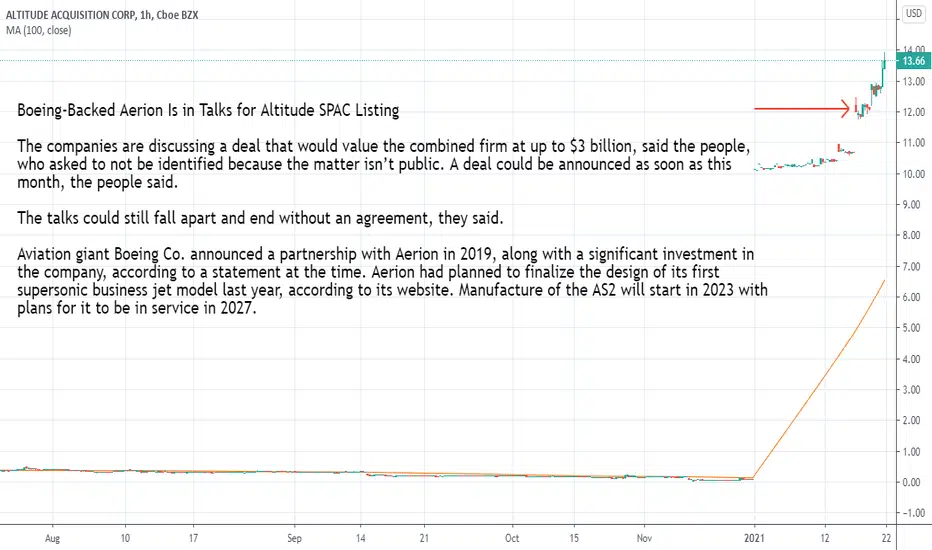Click the 7.00 level on price scale
Viewport: 932px width, 550px height.
point(914,266)
